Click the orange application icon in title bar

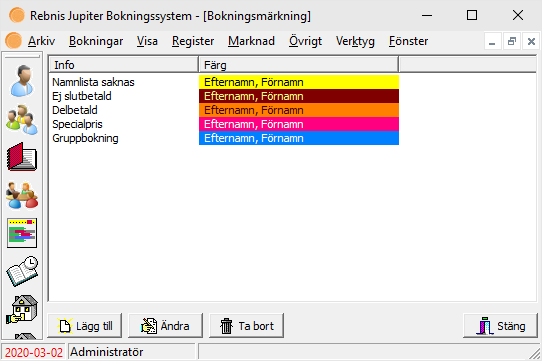click(17, 16)
